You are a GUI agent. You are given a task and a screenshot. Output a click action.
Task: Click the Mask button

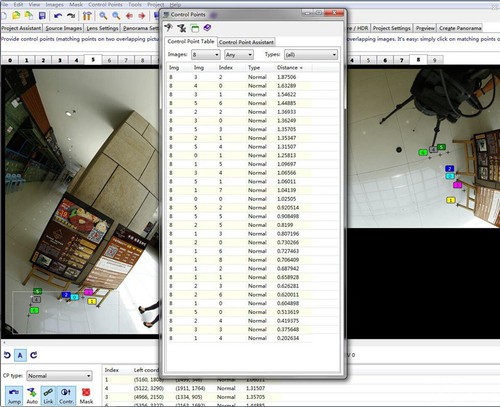pyautogui.click(x=86, y=396)
